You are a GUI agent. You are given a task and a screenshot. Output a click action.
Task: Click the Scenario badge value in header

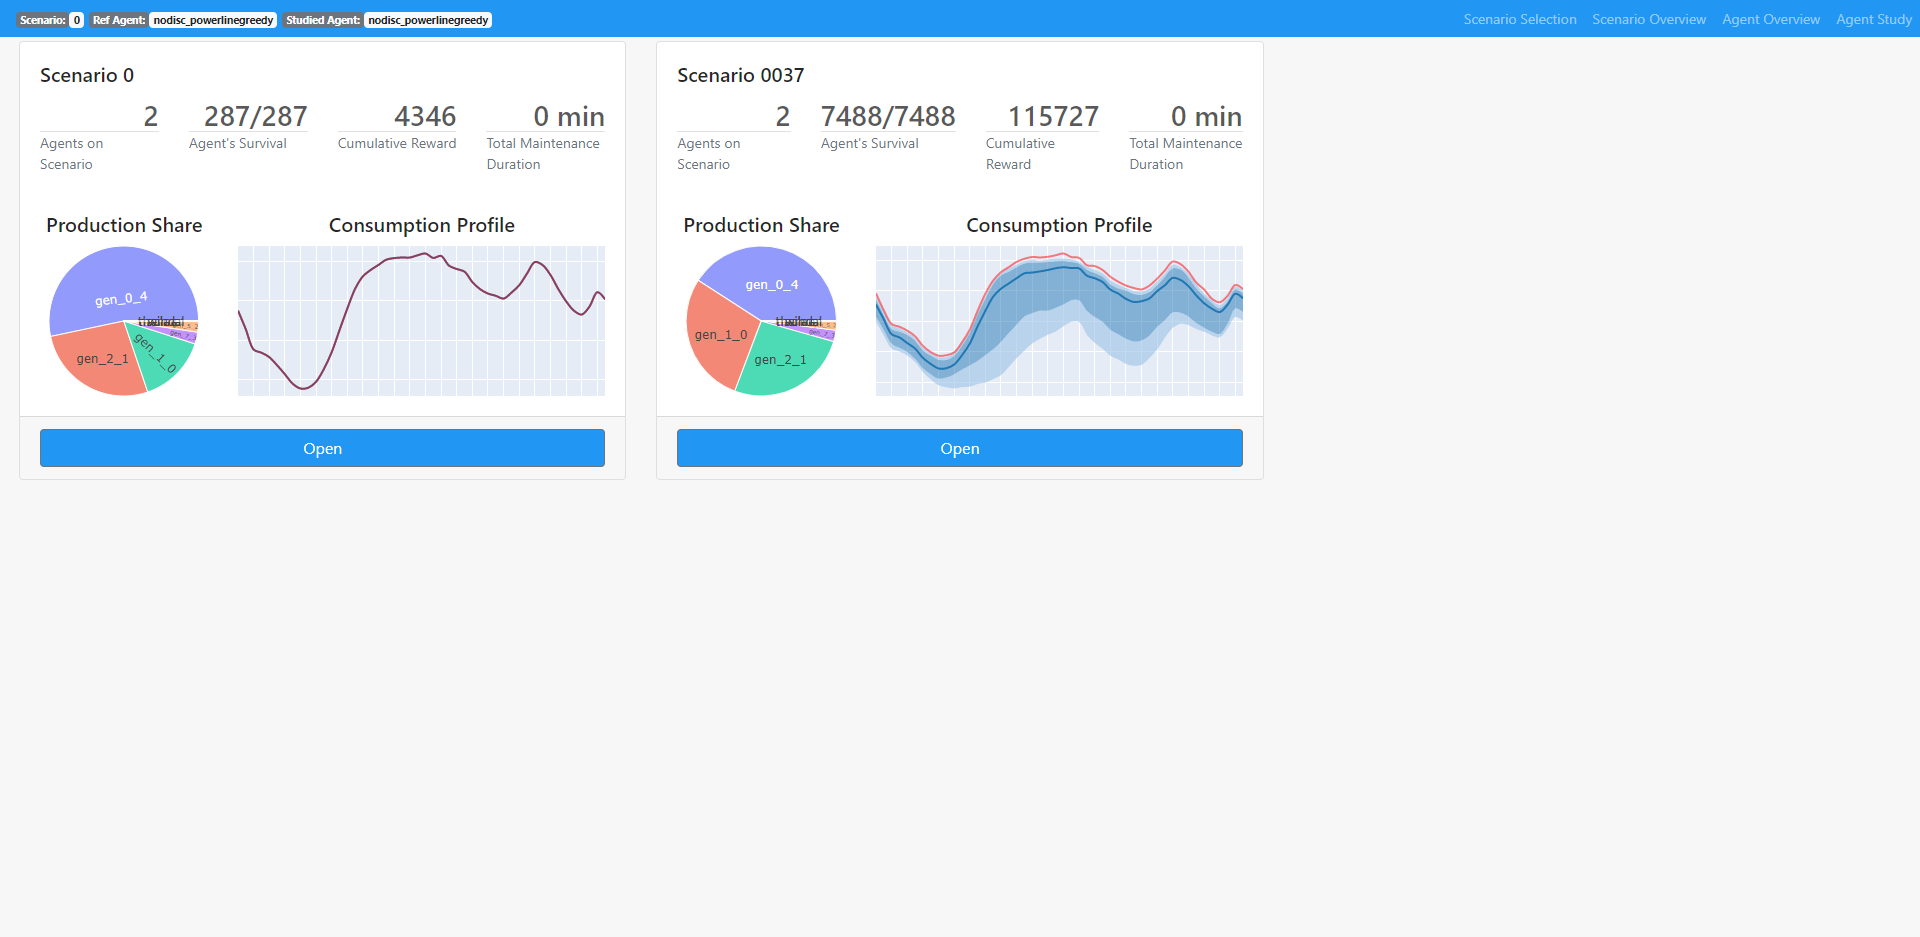(77, 20)
